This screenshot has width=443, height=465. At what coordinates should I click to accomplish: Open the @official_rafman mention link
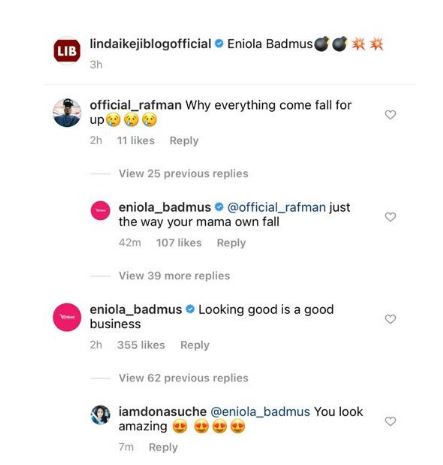276,207
